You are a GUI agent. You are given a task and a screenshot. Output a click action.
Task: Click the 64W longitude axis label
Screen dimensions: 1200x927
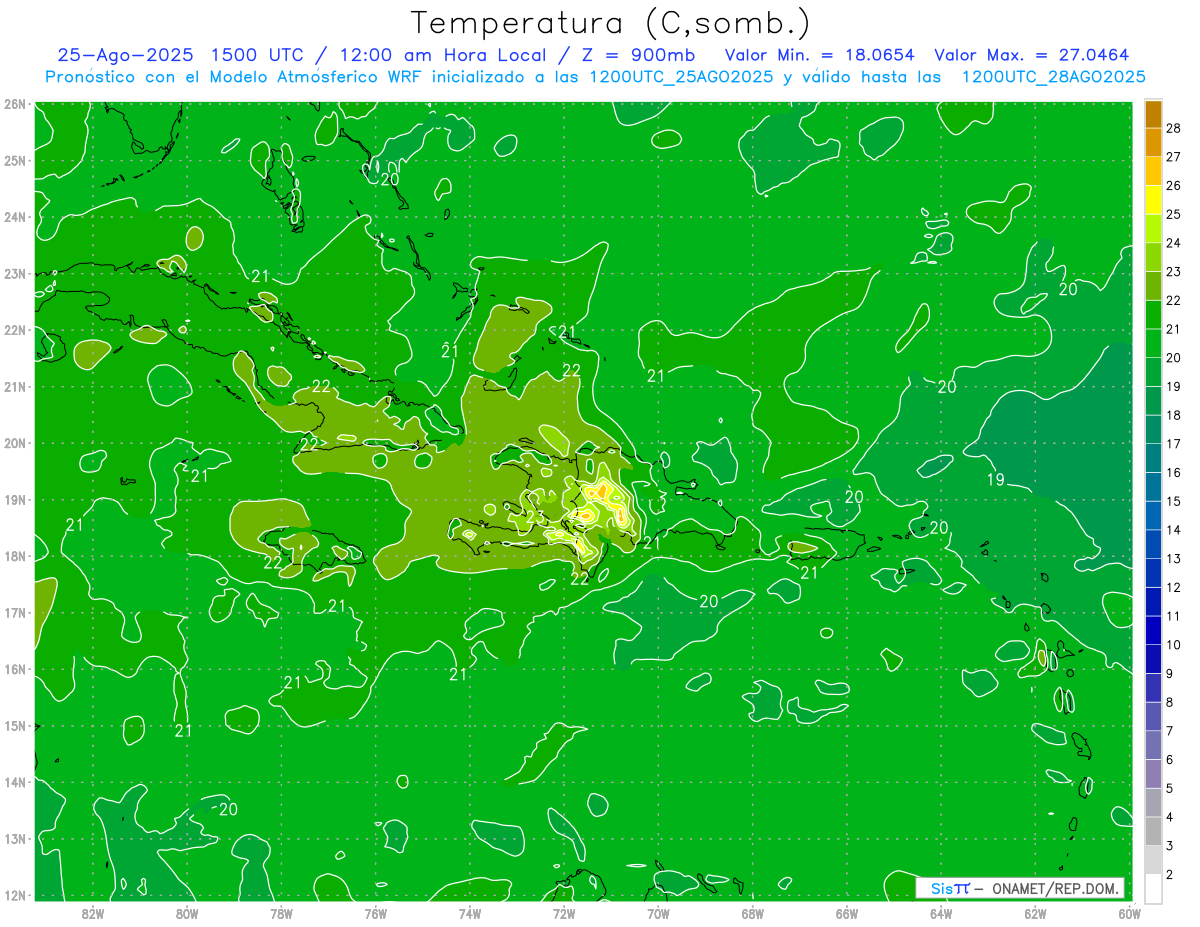pos(941,913)
